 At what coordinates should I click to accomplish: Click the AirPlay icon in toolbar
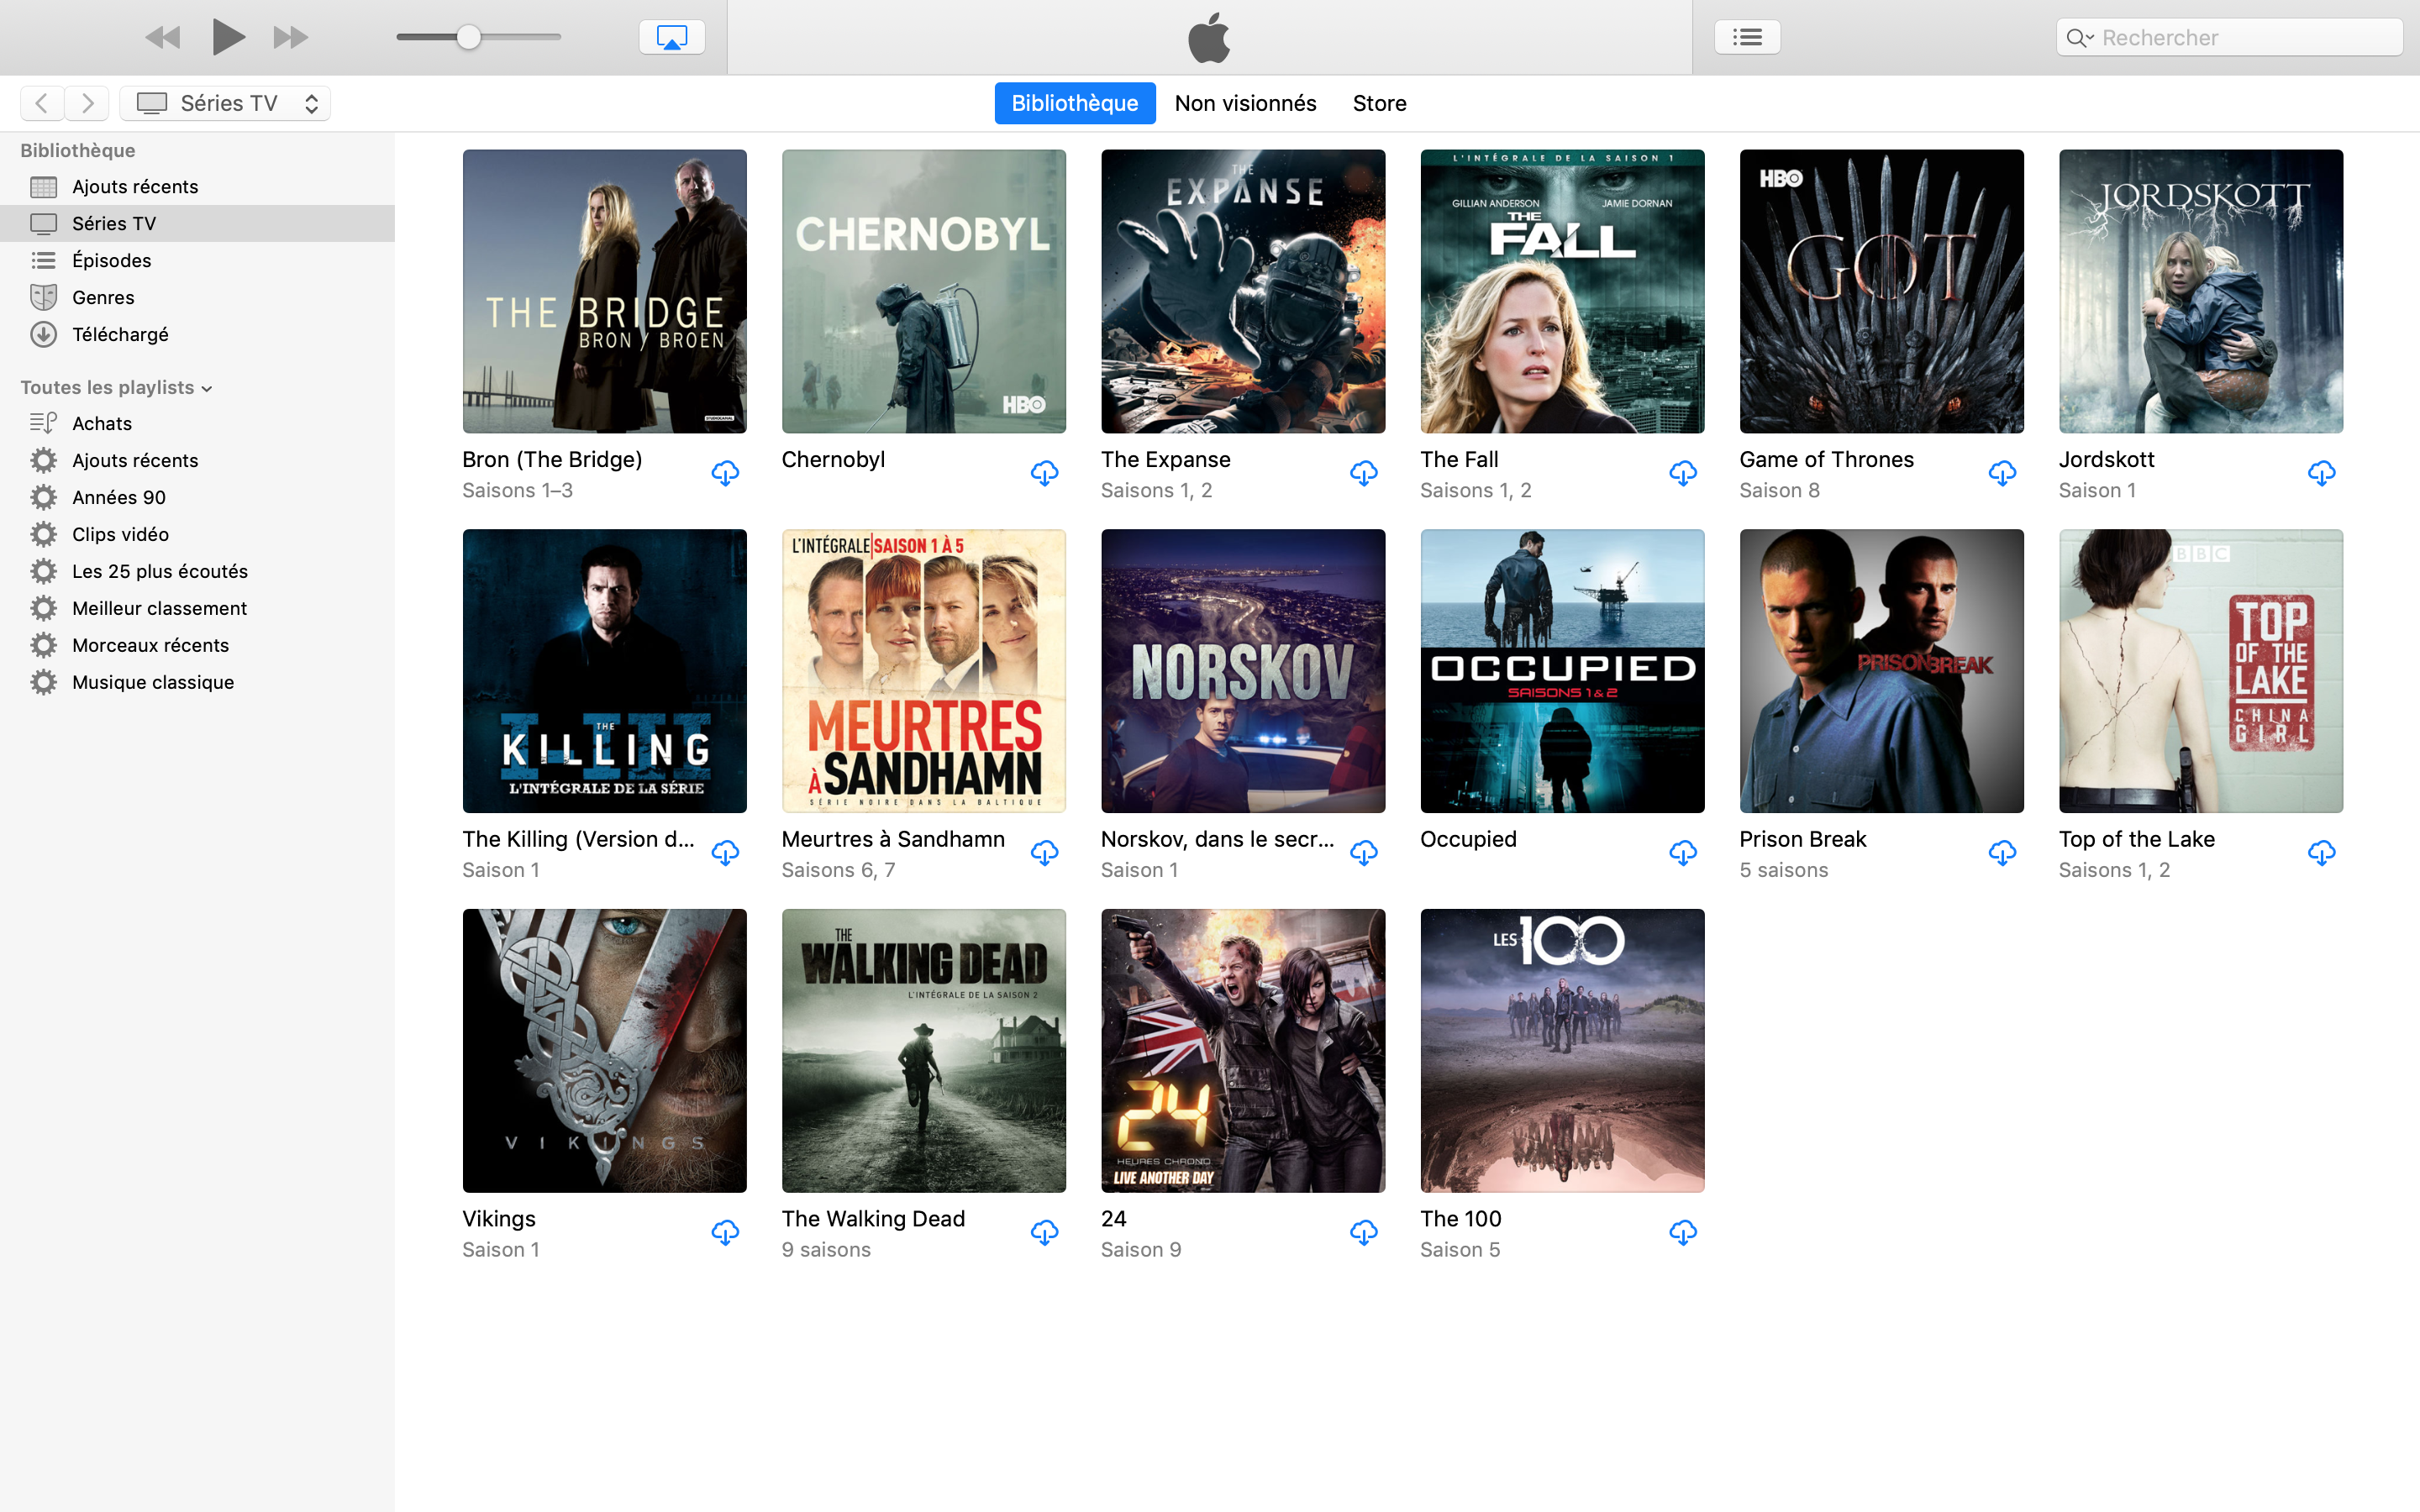click(671, 38)
